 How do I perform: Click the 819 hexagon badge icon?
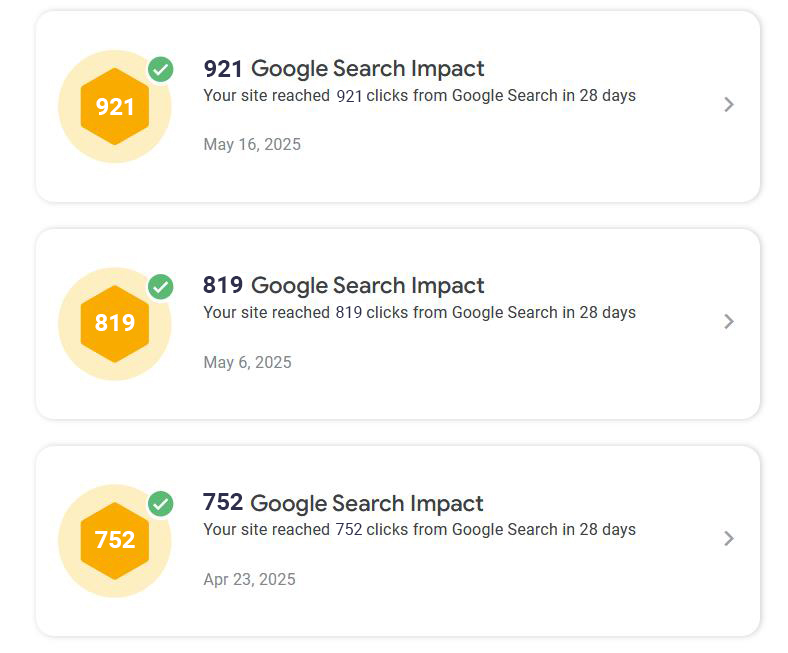point(115,323)
